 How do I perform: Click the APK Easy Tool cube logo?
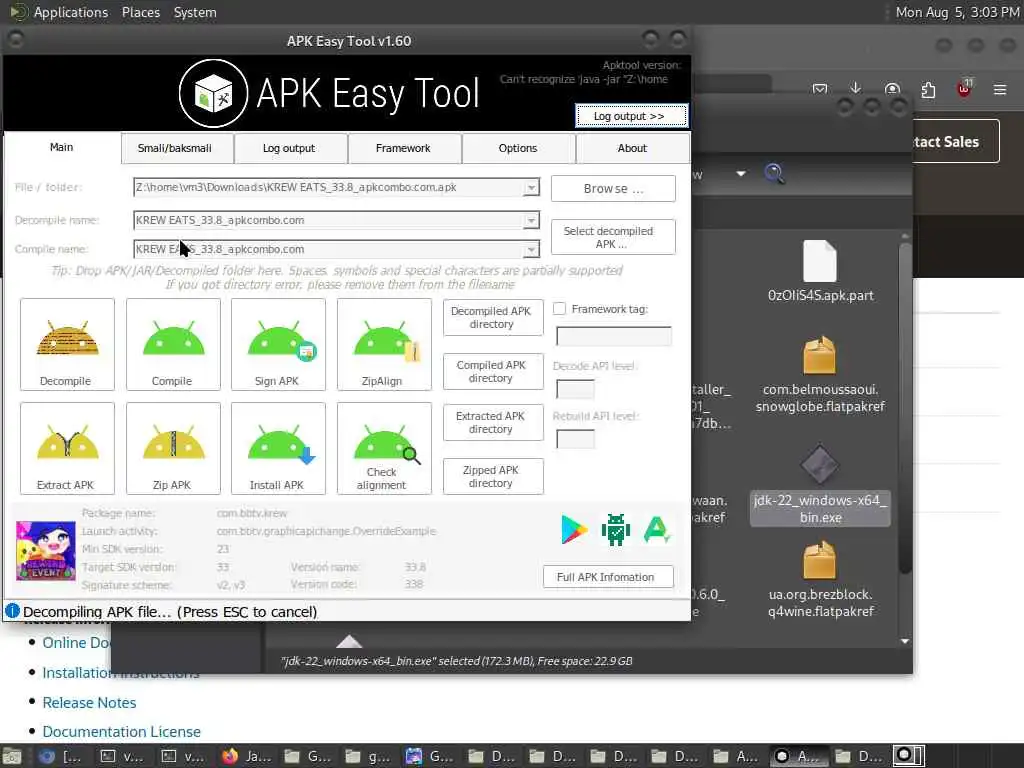pos(214,93)
